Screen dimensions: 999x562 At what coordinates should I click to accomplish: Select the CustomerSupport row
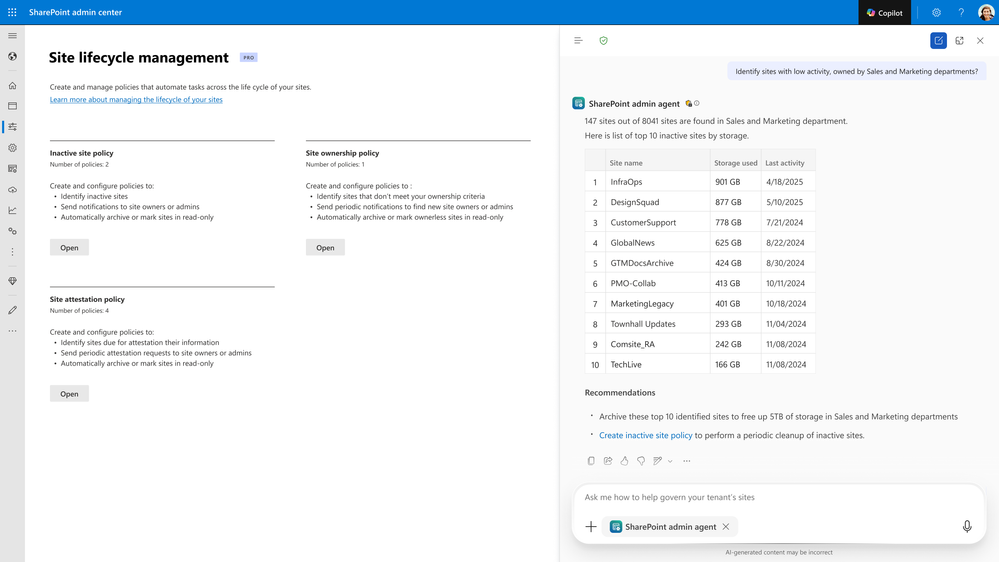(700, 222)
